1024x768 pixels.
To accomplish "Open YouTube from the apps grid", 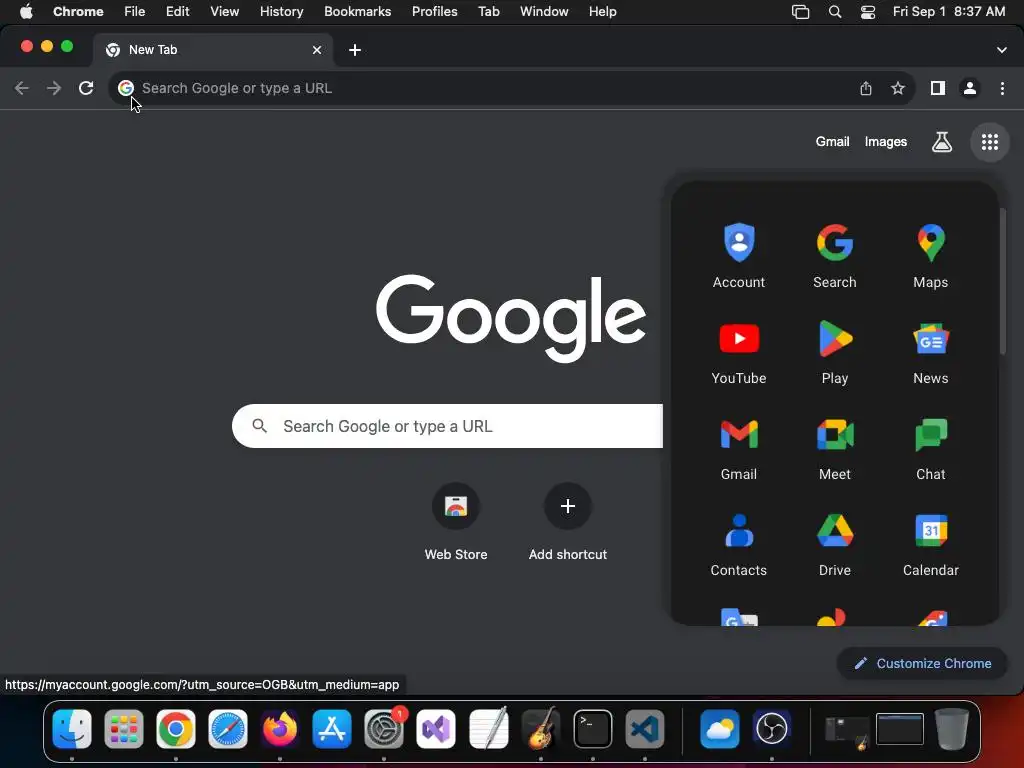I will [x=739, y=352].
